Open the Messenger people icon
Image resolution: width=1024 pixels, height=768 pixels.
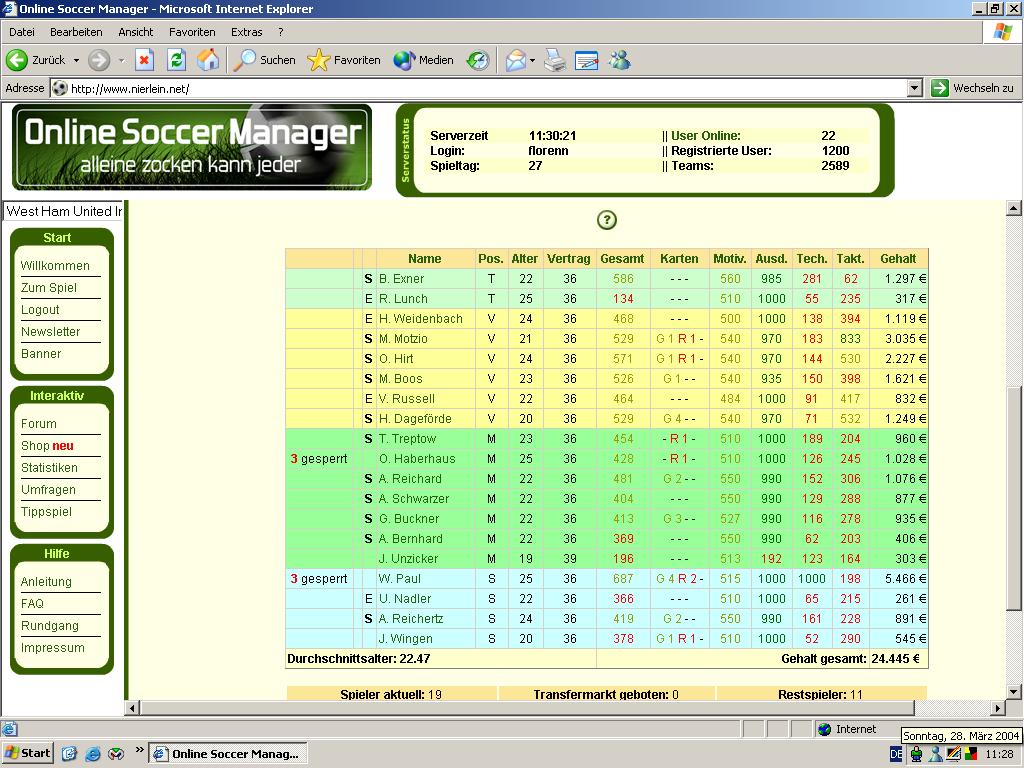point(620,60)
